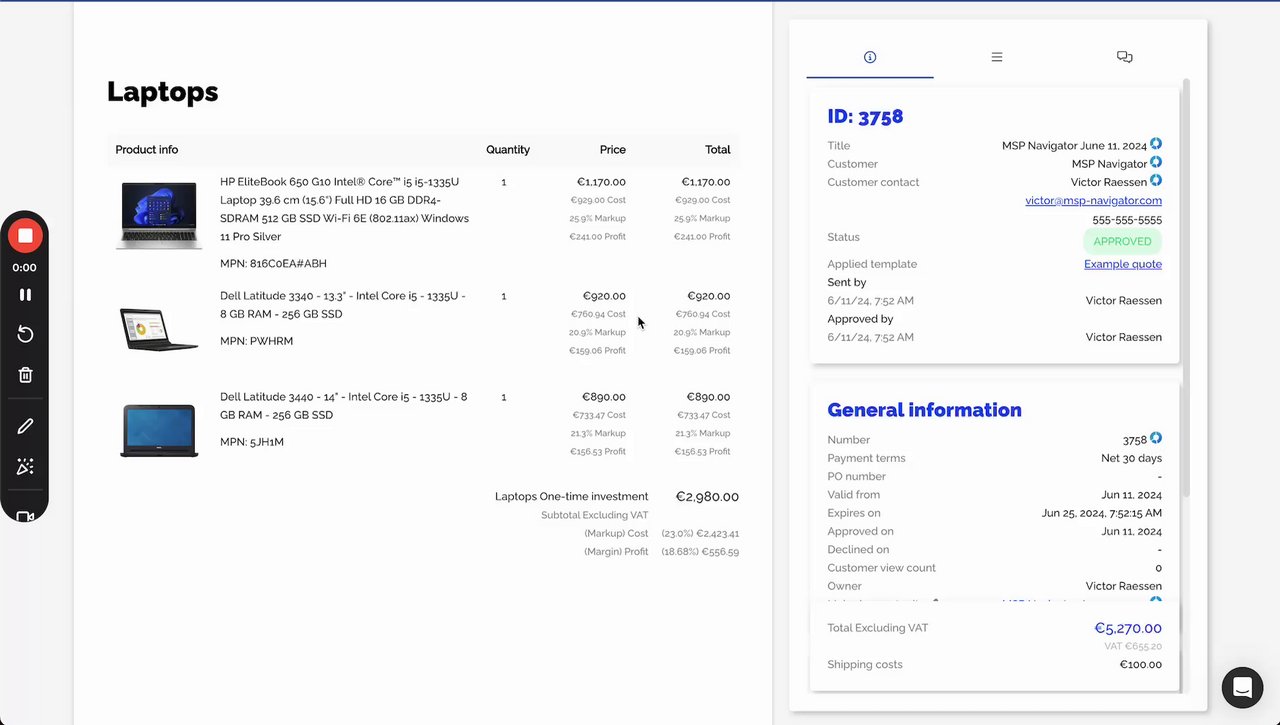Click the Quantity column header
1280x725 pixels.
(x=508, y=150)
